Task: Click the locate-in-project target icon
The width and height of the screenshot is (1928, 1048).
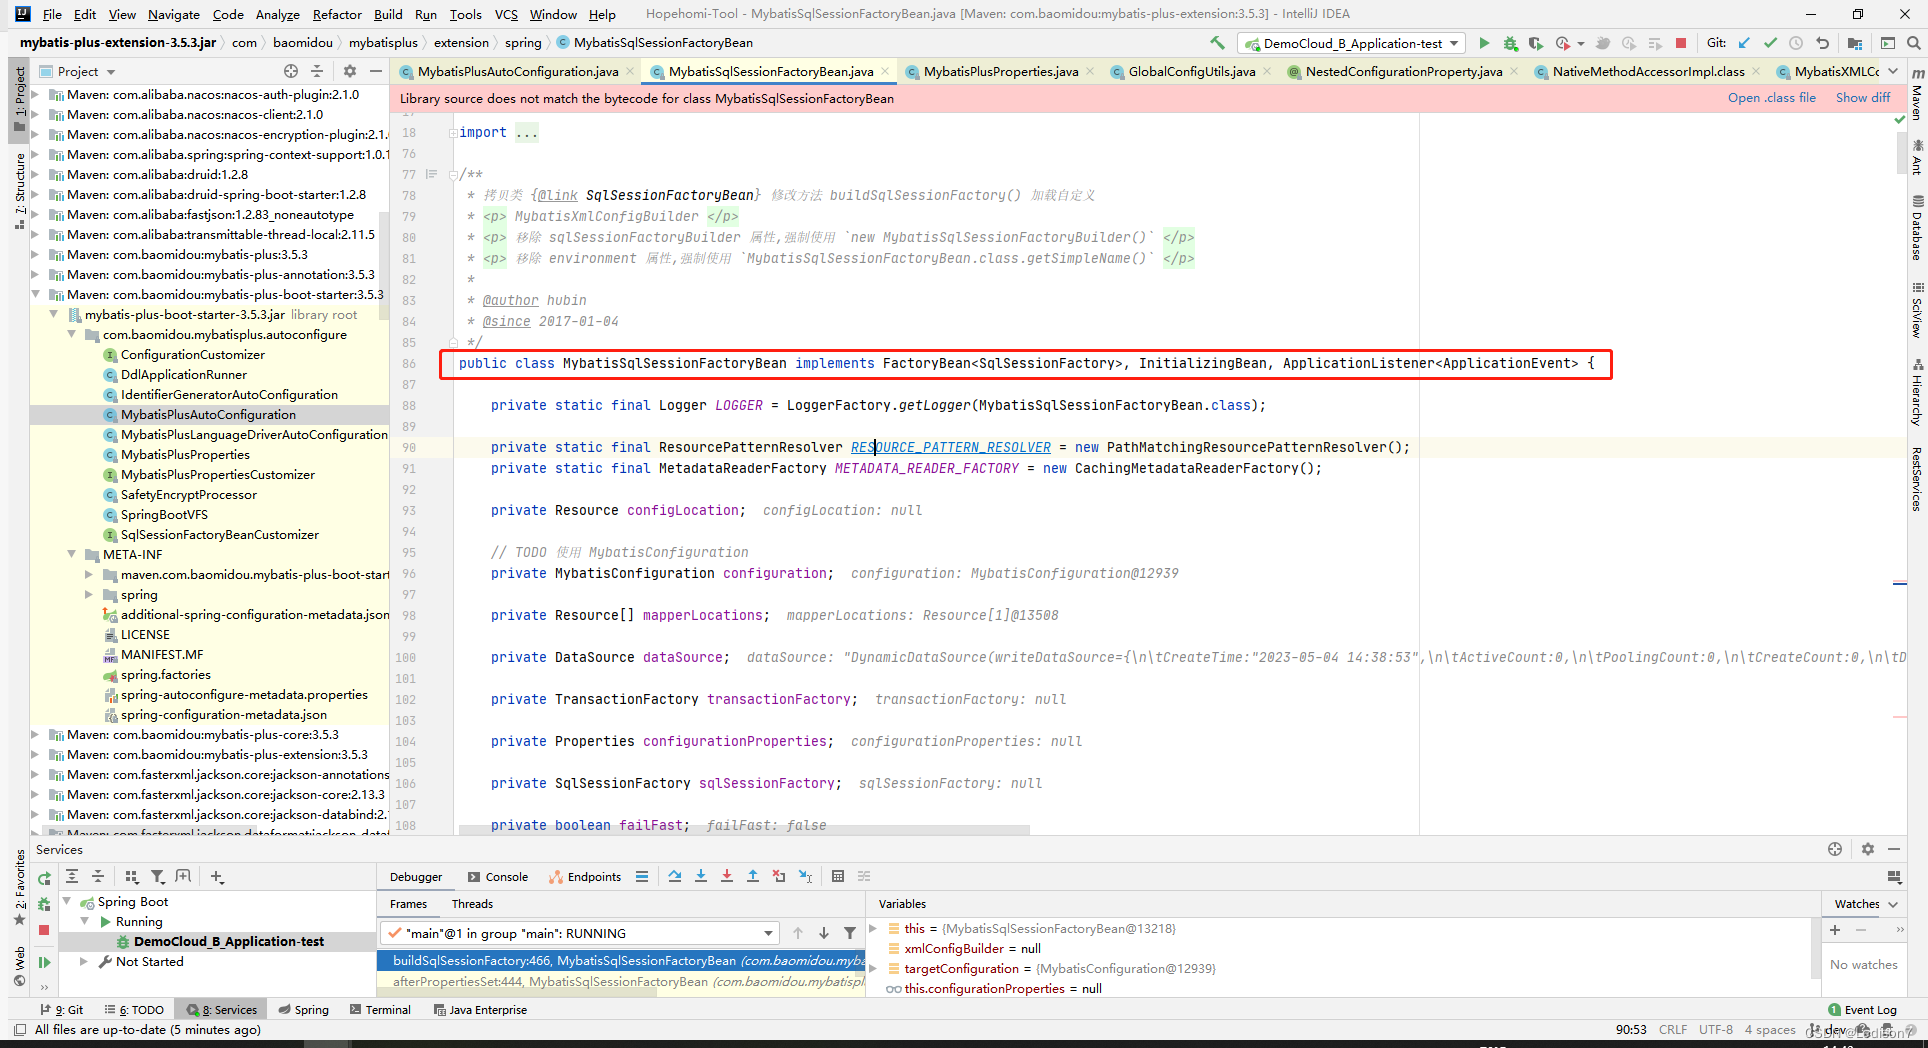Action: point(290,71)
